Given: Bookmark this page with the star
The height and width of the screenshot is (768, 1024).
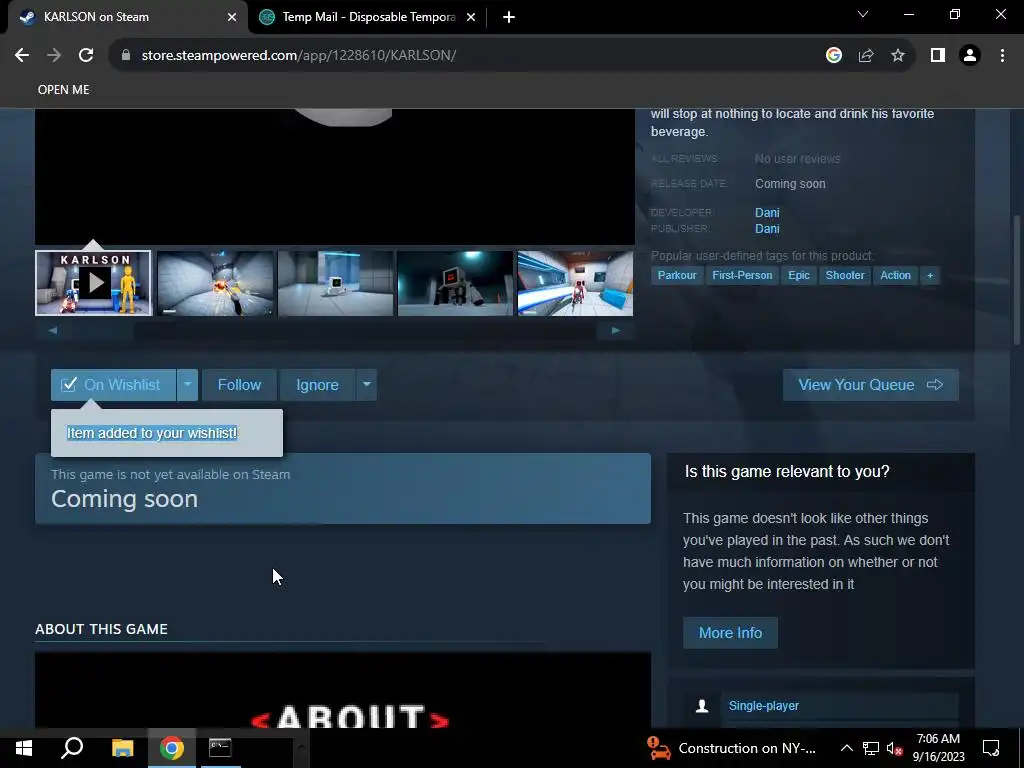Looking at the screenshot, I should coord(898,56).
